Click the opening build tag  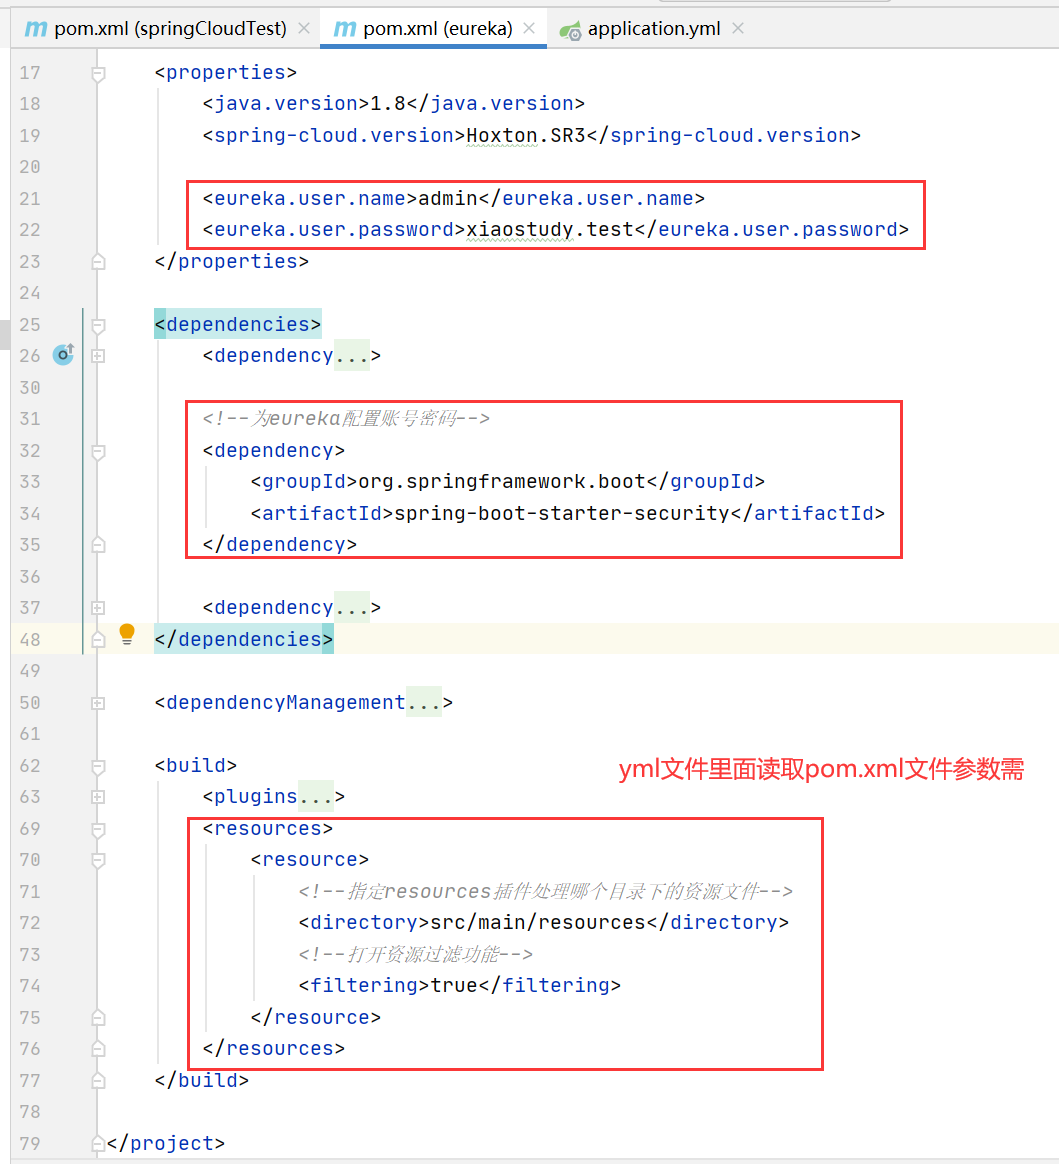pos(196,765)
